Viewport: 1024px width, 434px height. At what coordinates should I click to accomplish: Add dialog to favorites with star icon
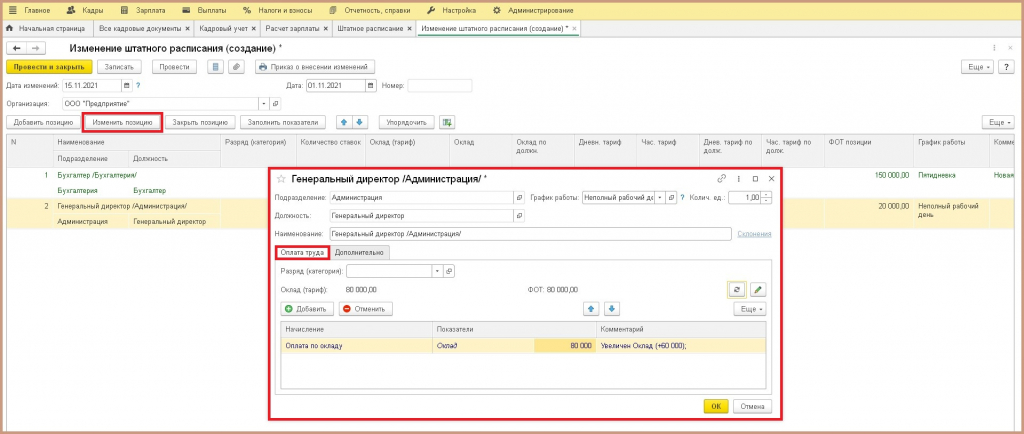[281, 179]
